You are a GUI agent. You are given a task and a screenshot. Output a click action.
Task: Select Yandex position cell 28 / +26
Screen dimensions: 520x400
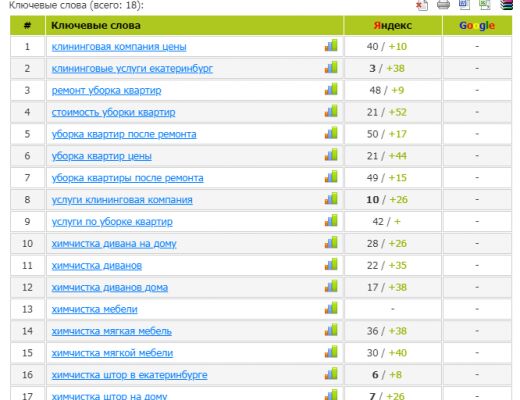pyautogui.click(x=393, y=243)
